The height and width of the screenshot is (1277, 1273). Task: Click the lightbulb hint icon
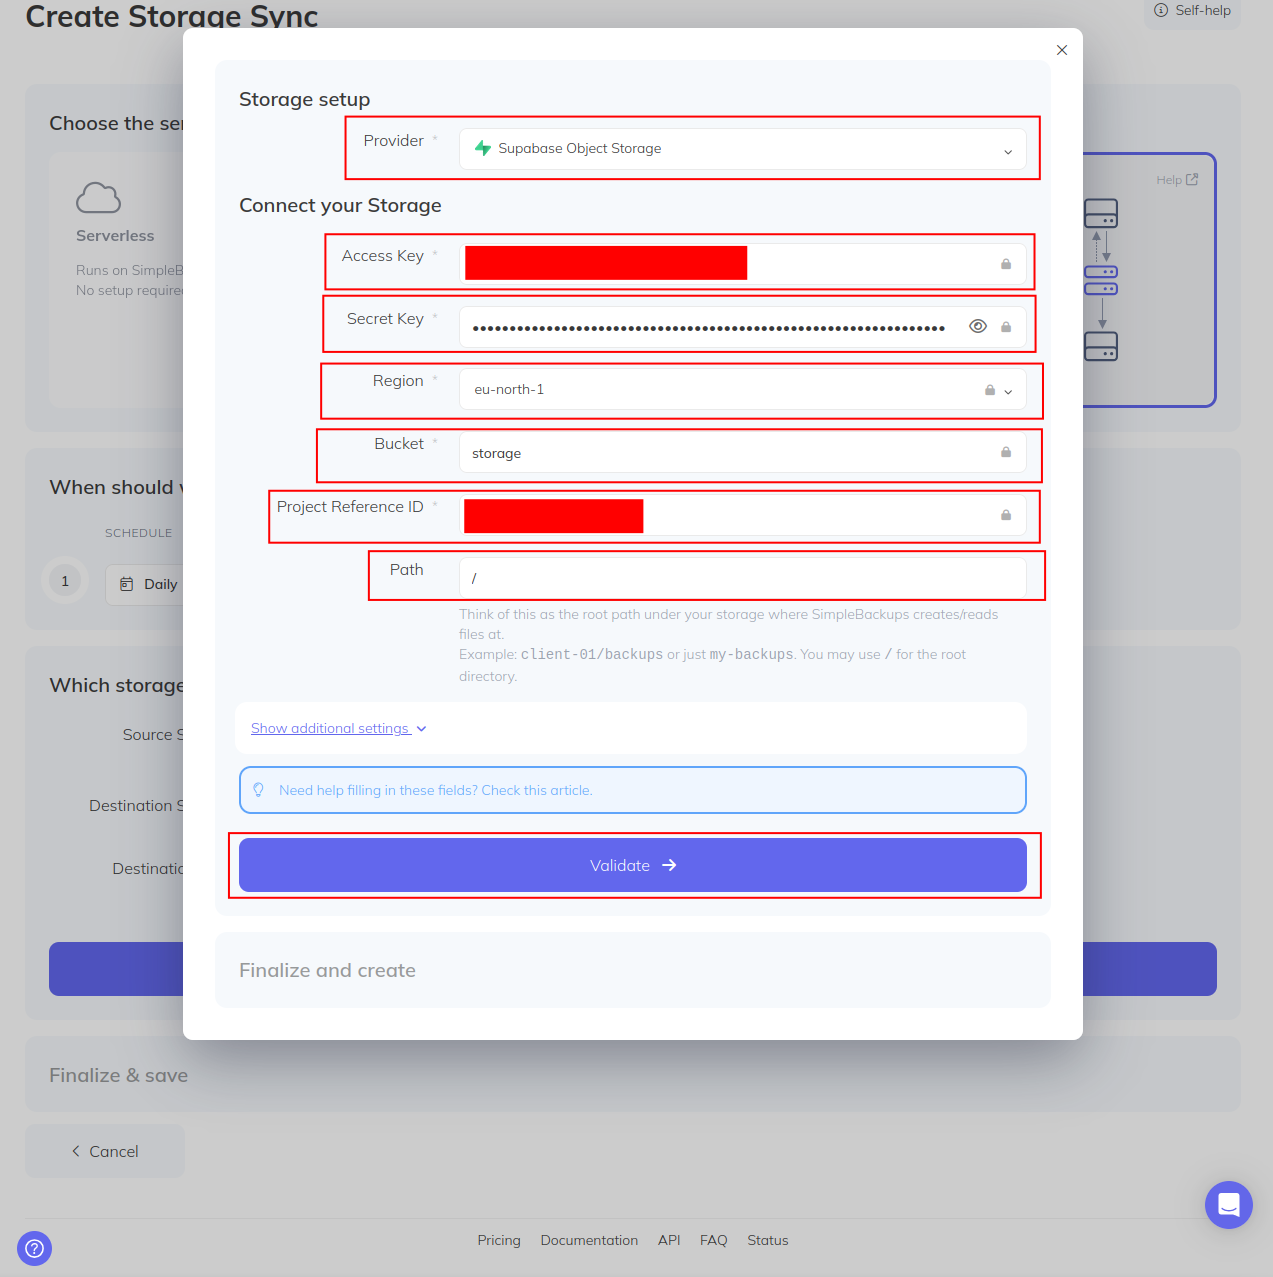pos(259,790)
